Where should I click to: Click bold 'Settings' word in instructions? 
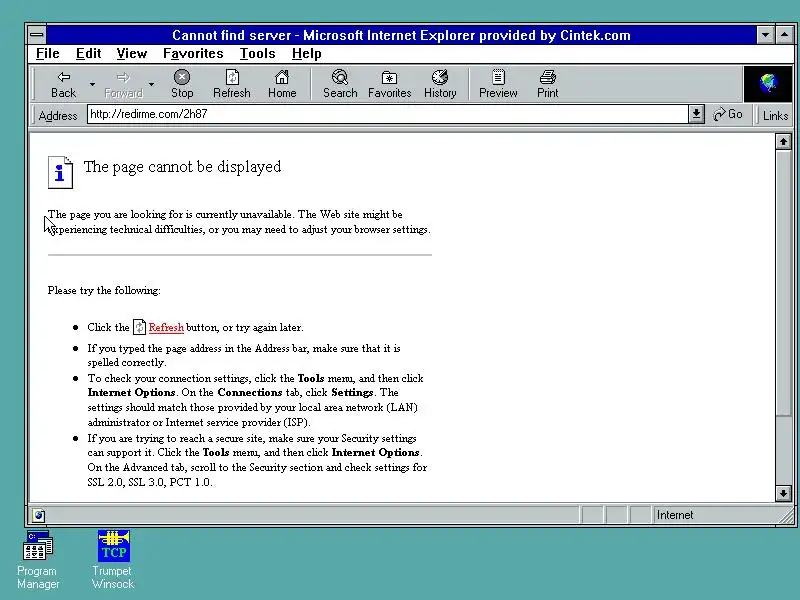(x=352, y=392)
